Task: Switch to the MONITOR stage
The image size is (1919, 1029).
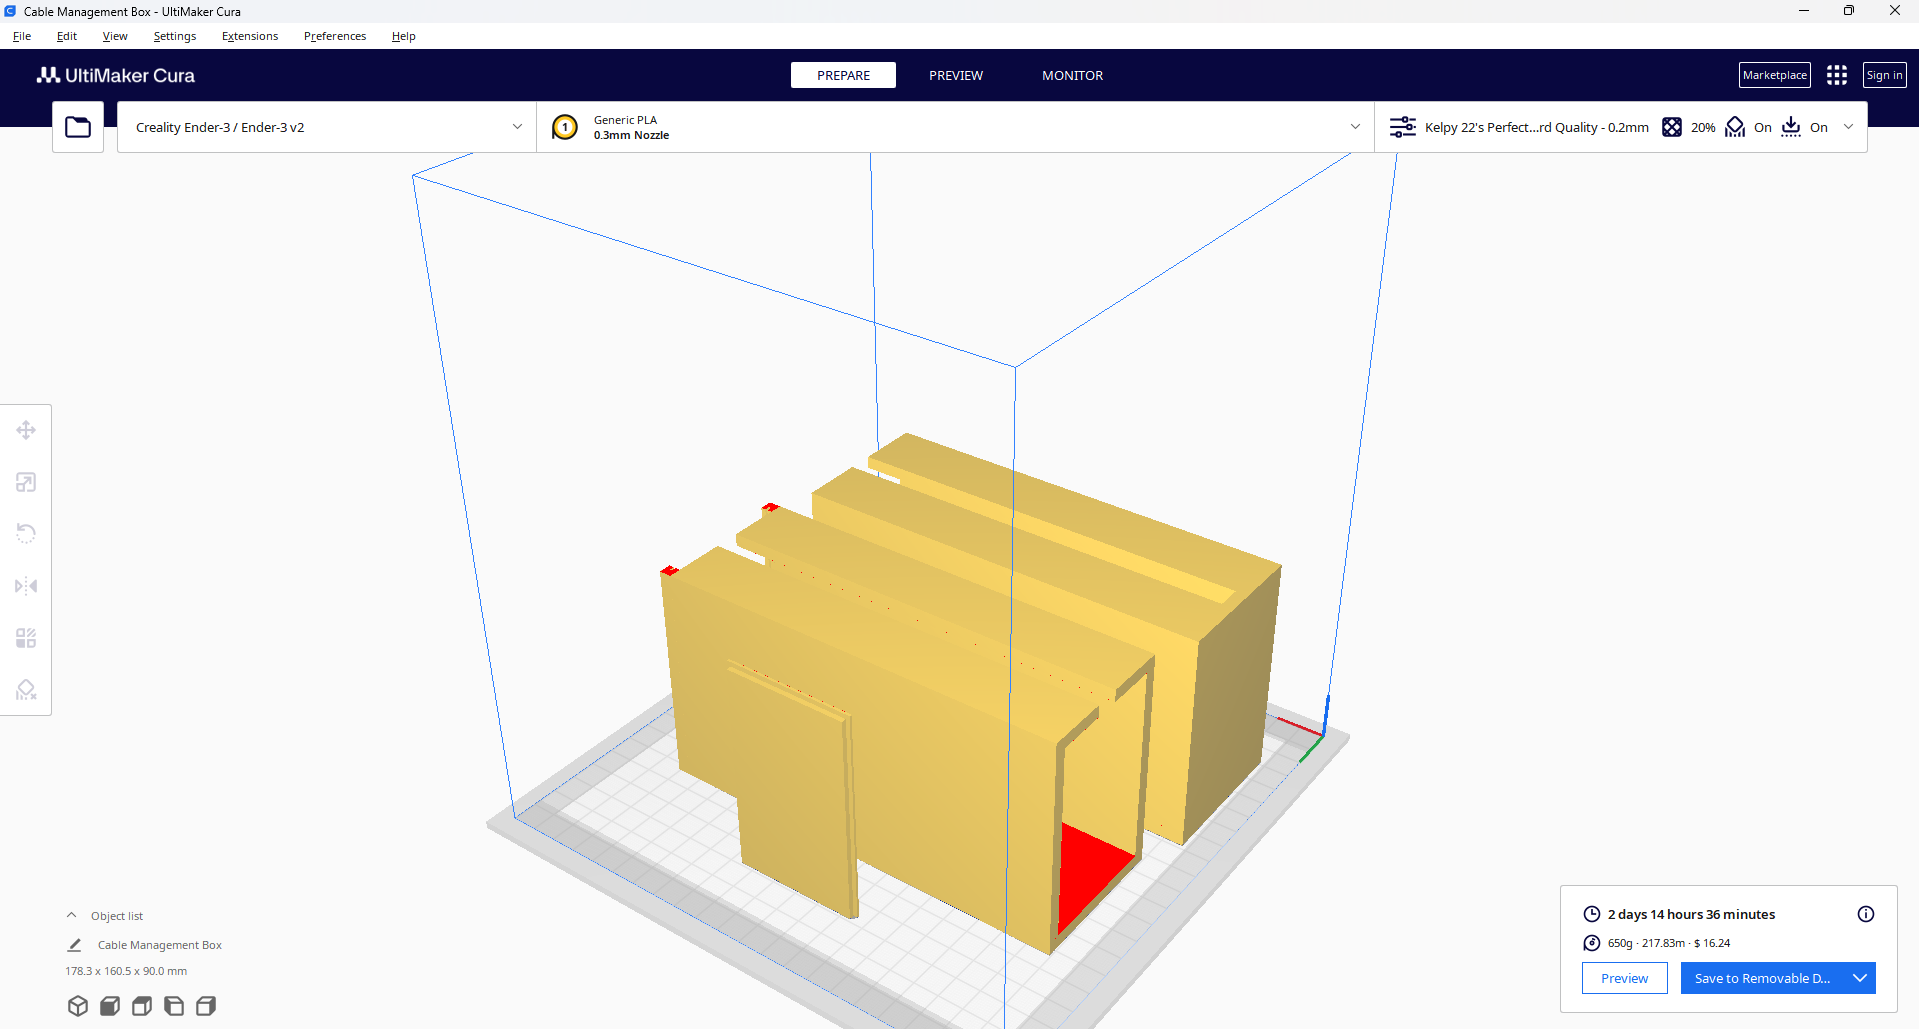Action: (x=1073, y=75)
